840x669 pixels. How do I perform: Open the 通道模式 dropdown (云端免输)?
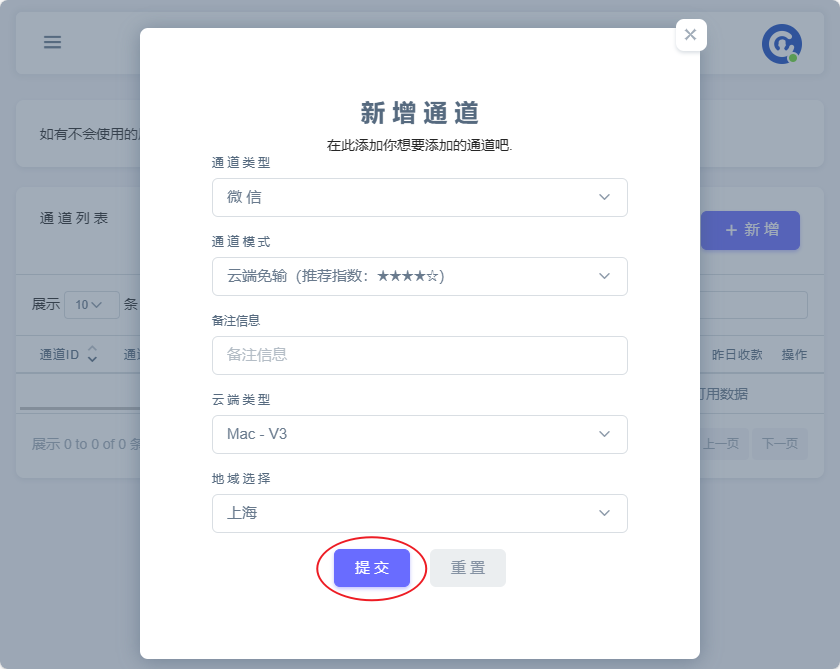pos(419,276)
